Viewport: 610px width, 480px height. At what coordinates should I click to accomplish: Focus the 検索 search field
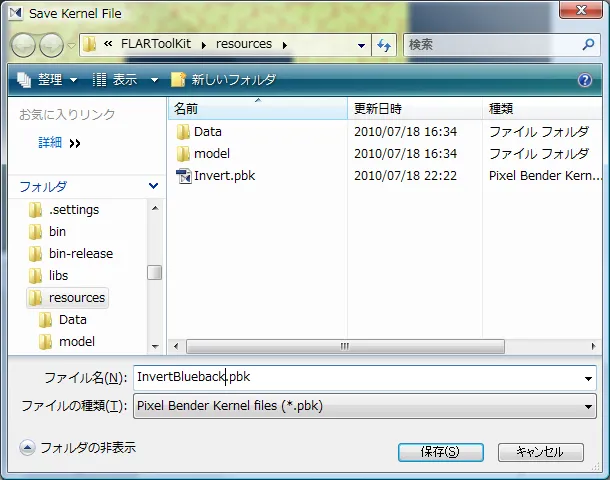(x=494, y=45)
